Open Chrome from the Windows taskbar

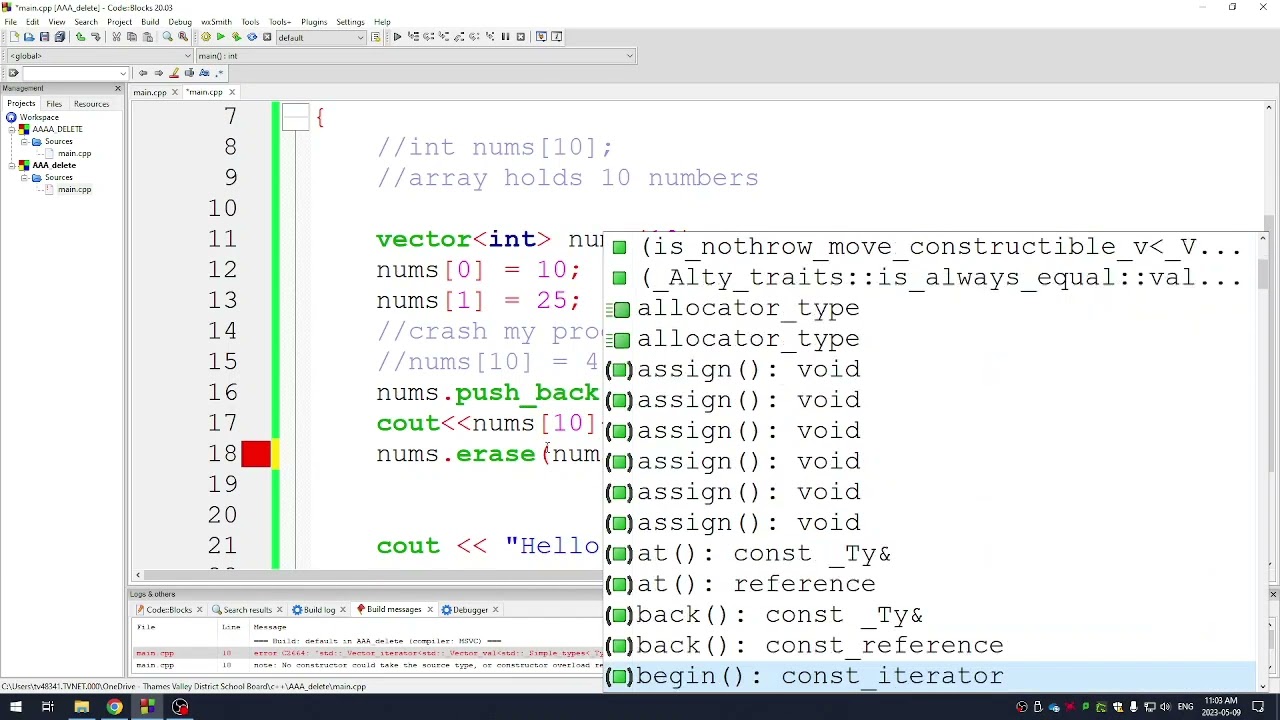[x=114, y=707]
